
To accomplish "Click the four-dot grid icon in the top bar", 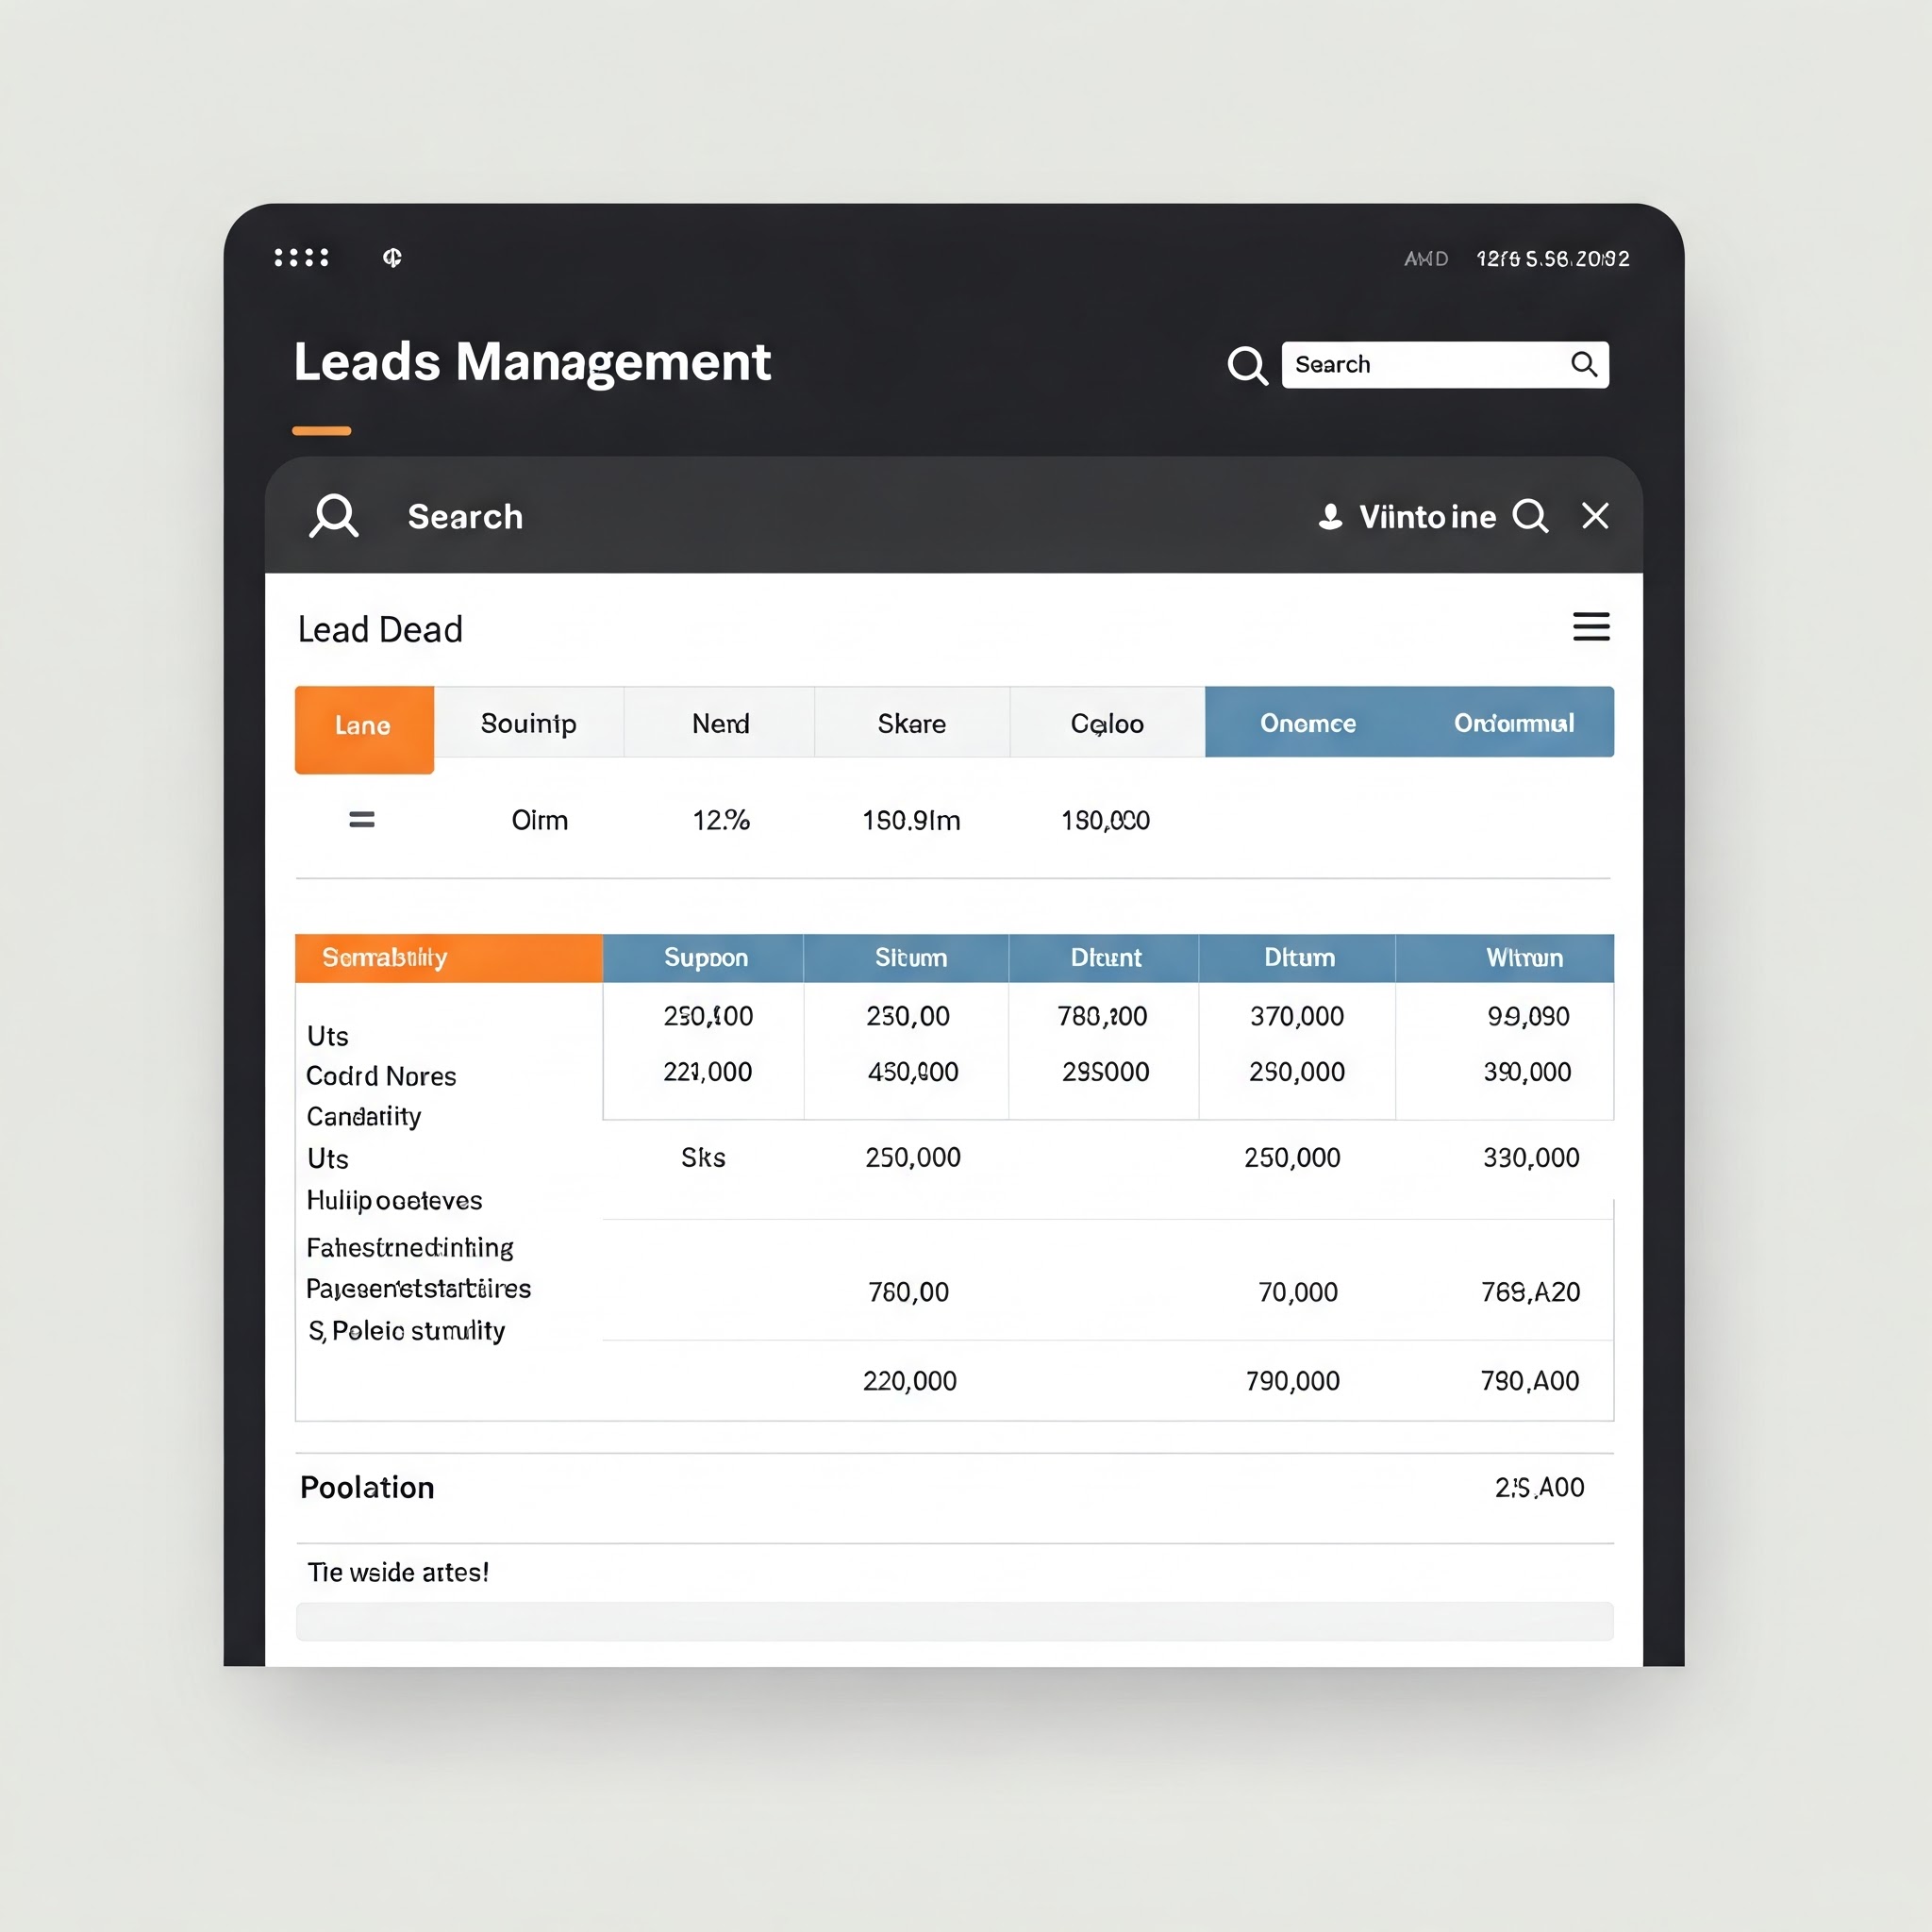I will pos(301,258).
